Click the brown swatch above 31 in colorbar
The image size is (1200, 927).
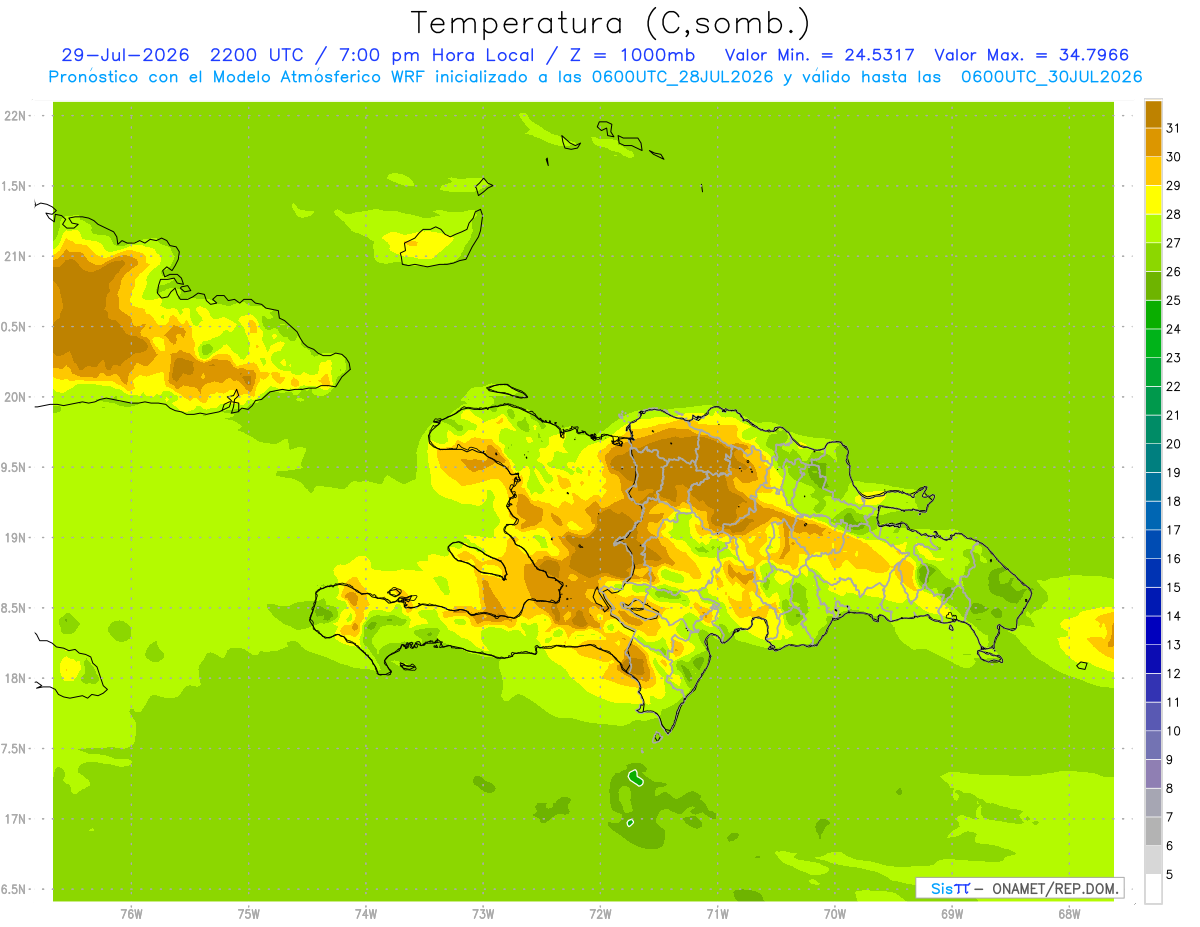1153,114
